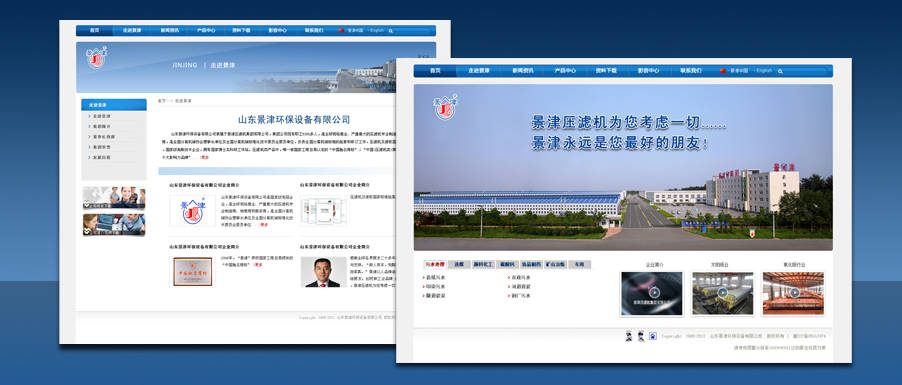
Task: Click the 印染污水 link in the list
Action: (x=436, y=287)
